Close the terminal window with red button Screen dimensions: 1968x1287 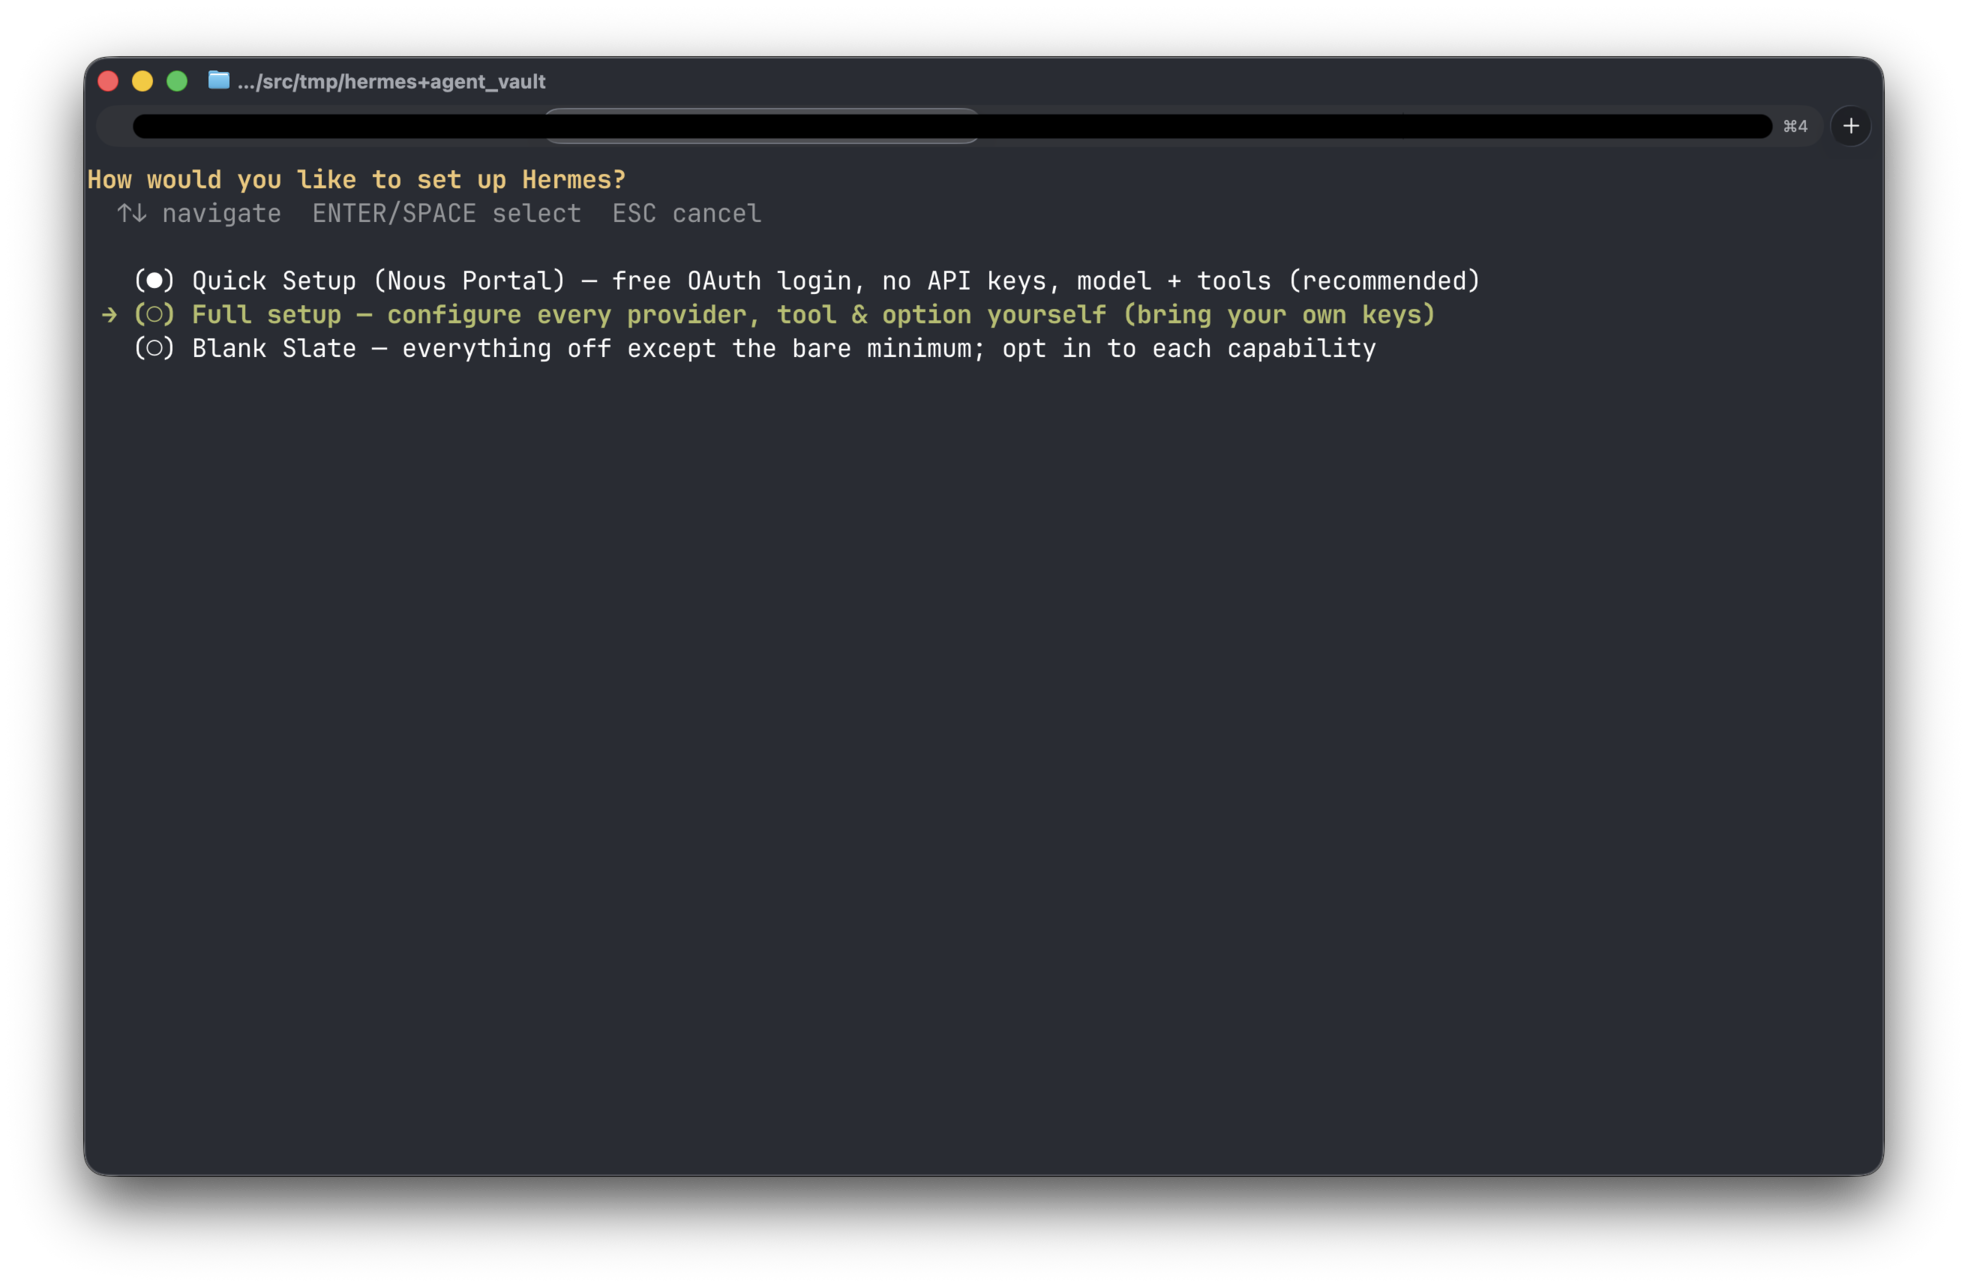109,81
